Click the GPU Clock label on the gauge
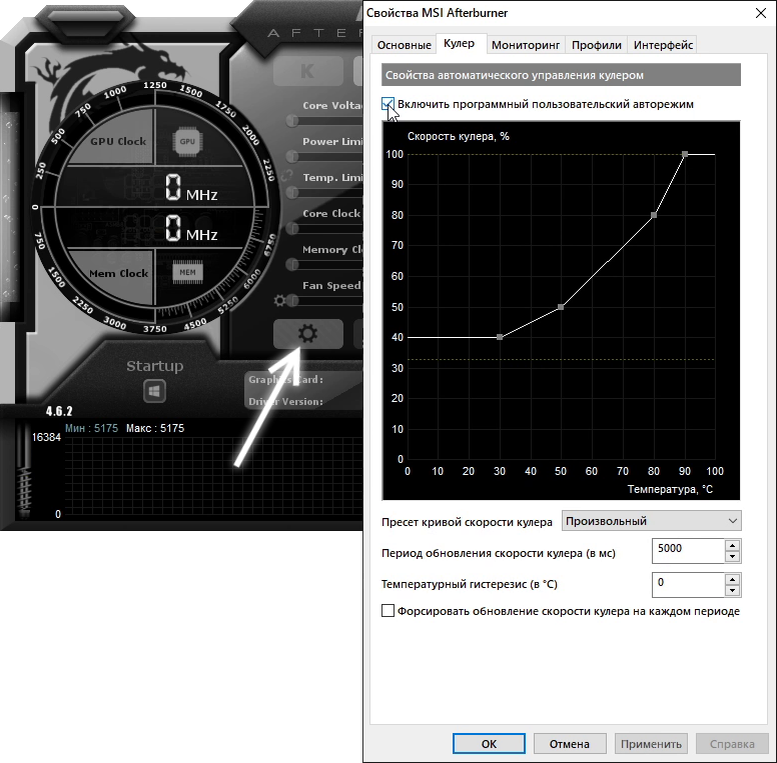The image size is (777, 763). click(118, 142)
